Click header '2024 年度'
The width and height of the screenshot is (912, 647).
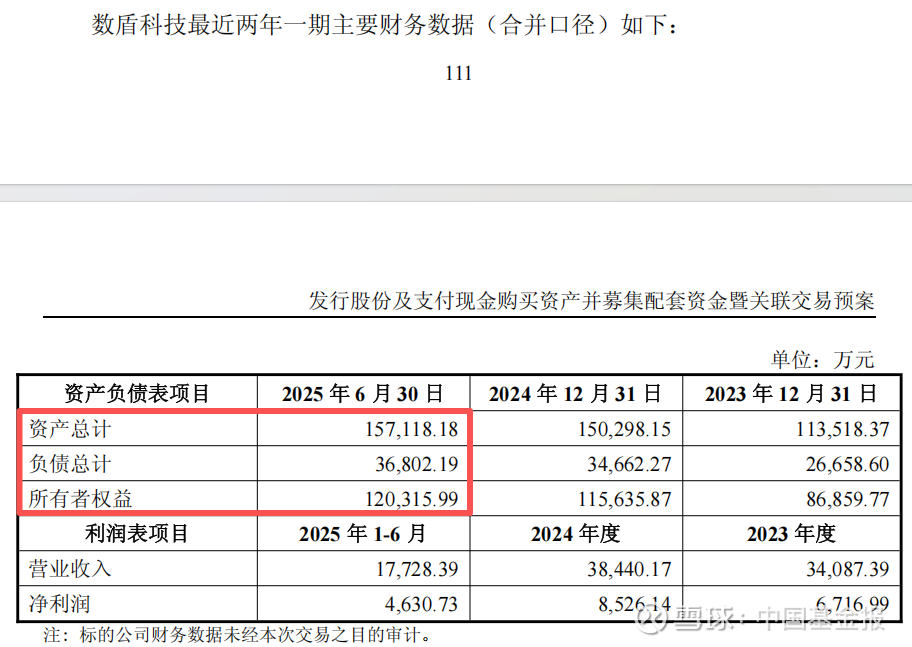(x=575, y=534)
